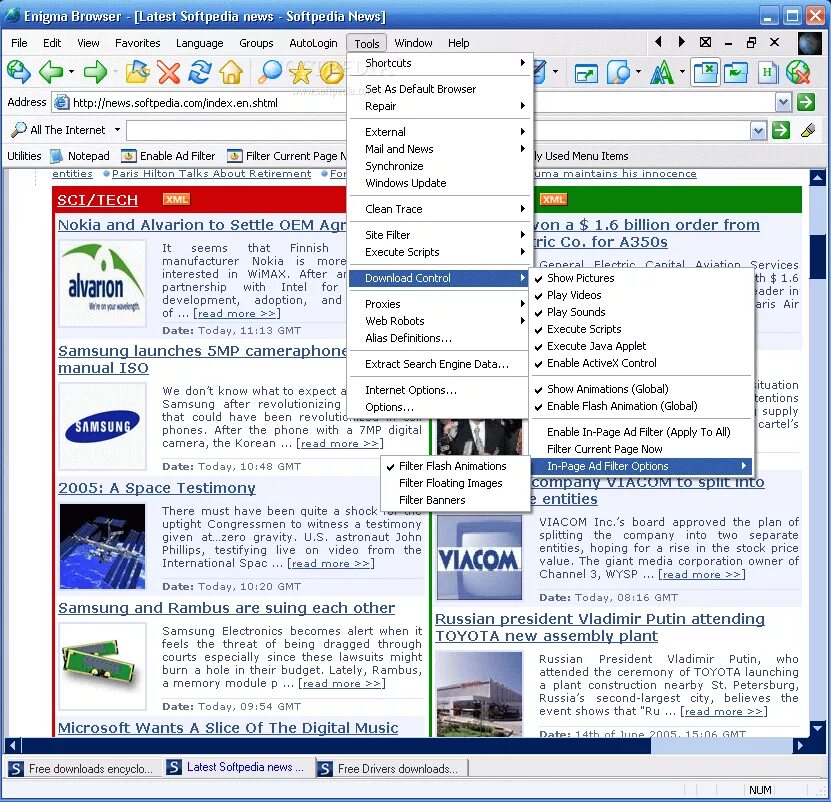This screenshot has width=831, height=802.
Task: Click the globe-with-arrow icon at toolbar start
Action: pyautogui.click(x=19, y=72)
